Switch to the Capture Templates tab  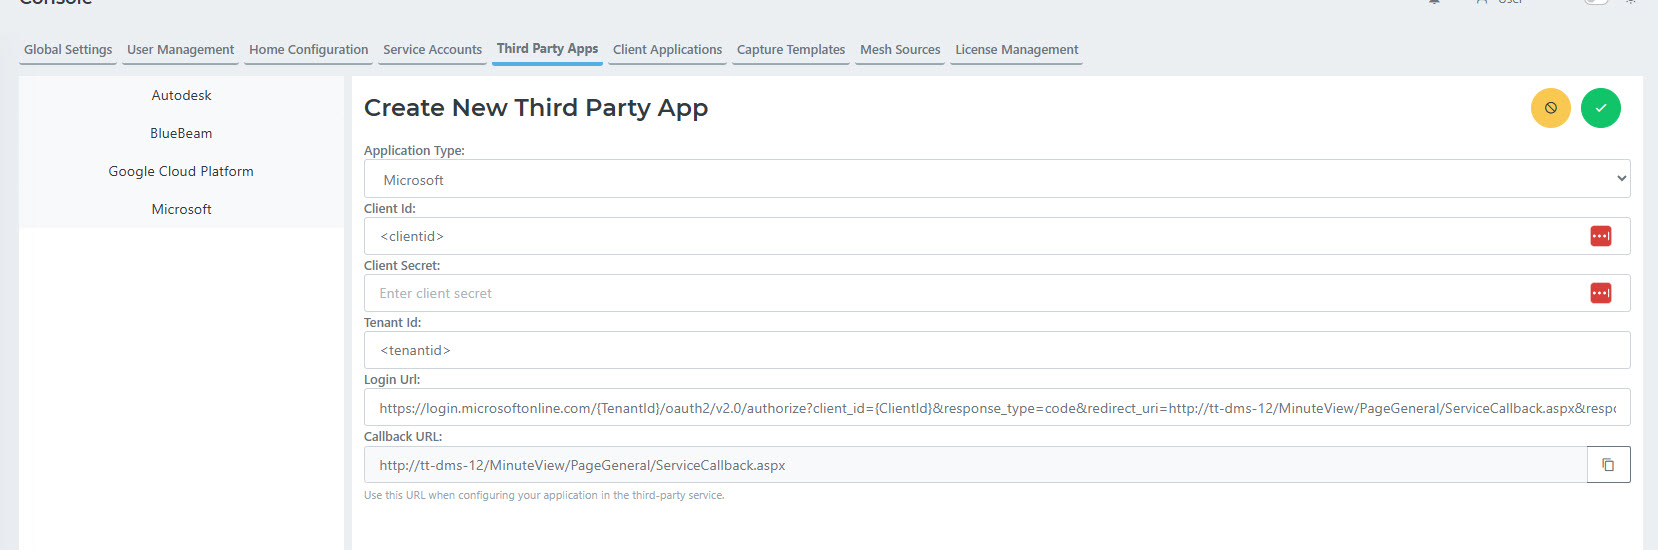790,50
